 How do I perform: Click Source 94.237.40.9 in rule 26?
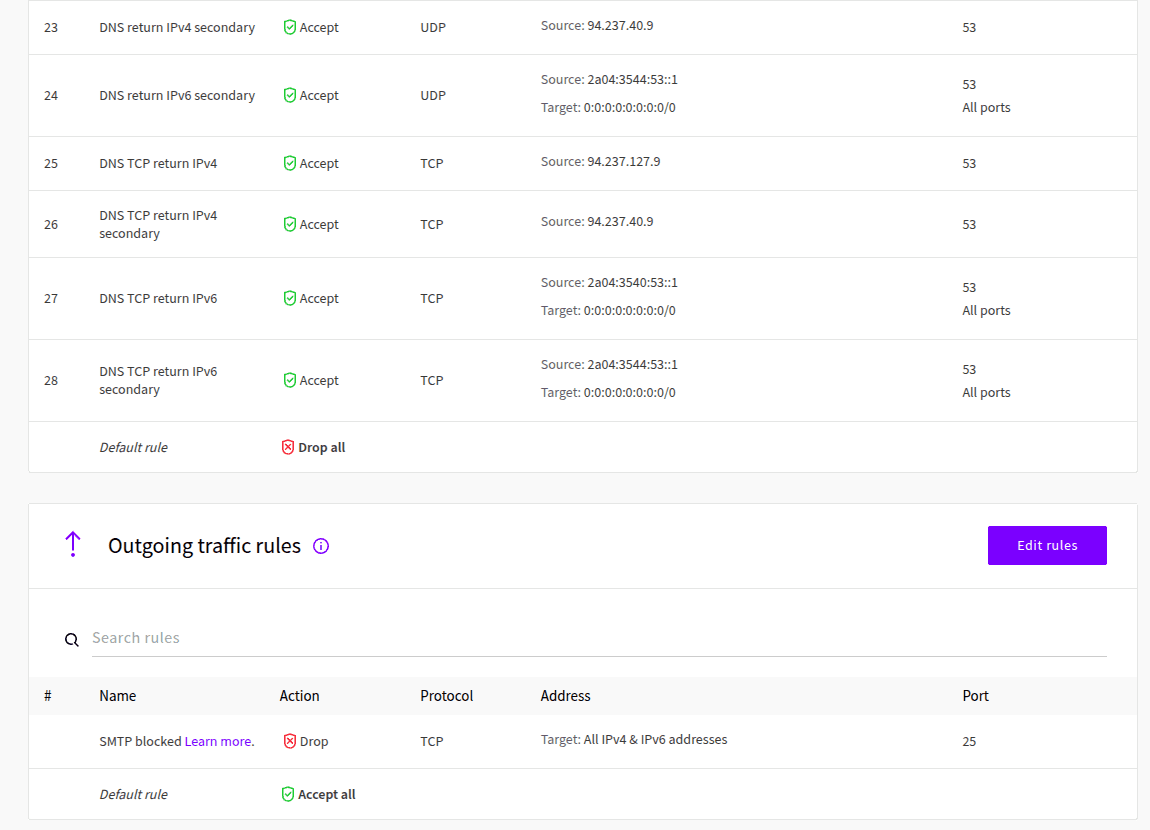(597, 221)
